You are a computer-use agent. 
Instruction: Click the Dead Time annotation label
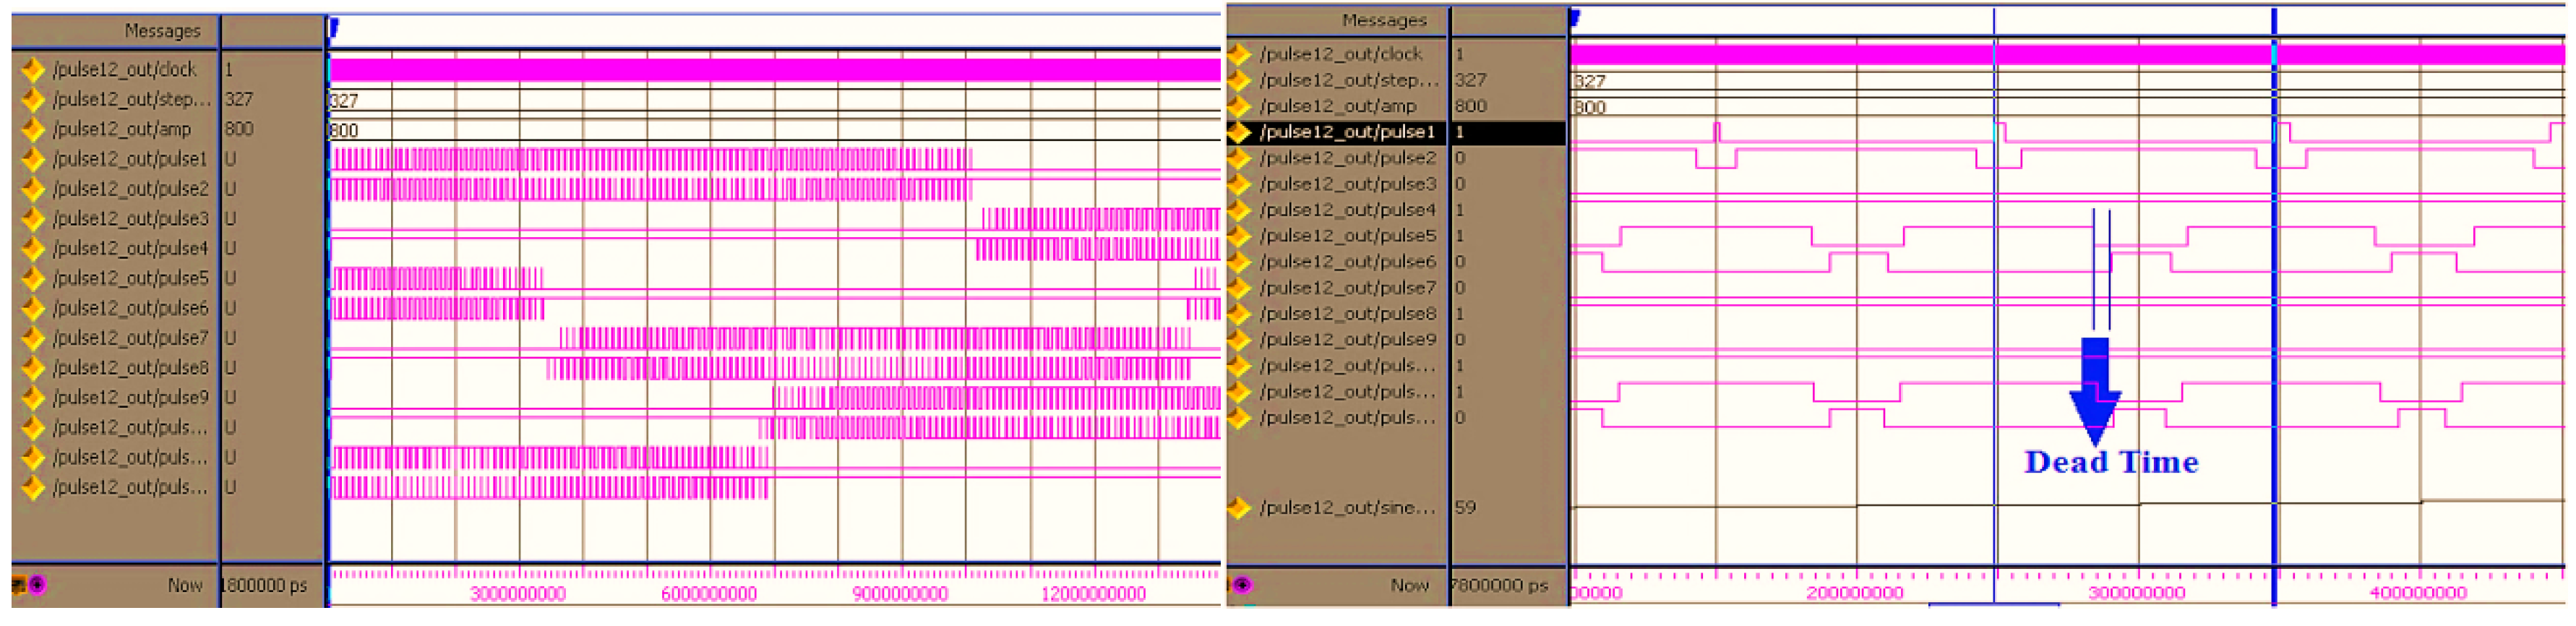point(2110,462)
